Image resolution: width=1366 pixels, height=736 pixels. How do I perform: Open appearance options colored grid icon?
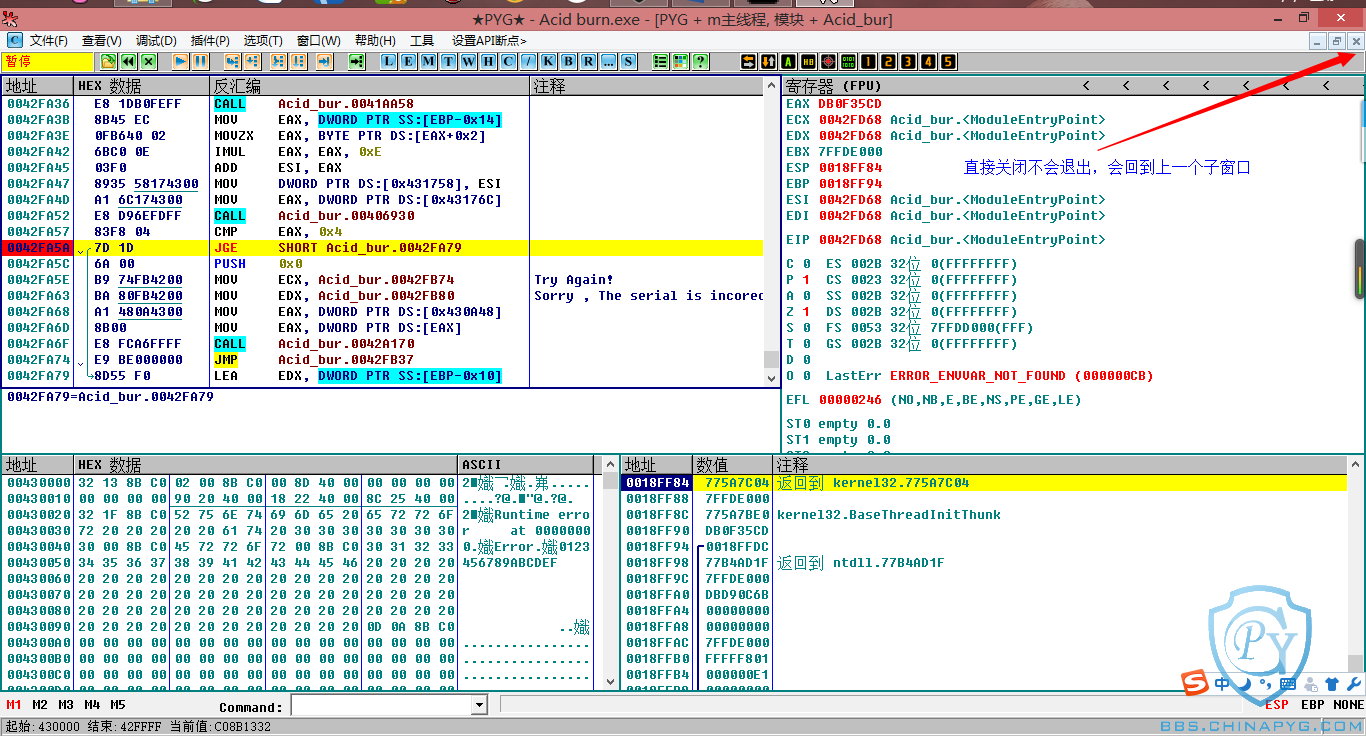(x=680, y=61)
